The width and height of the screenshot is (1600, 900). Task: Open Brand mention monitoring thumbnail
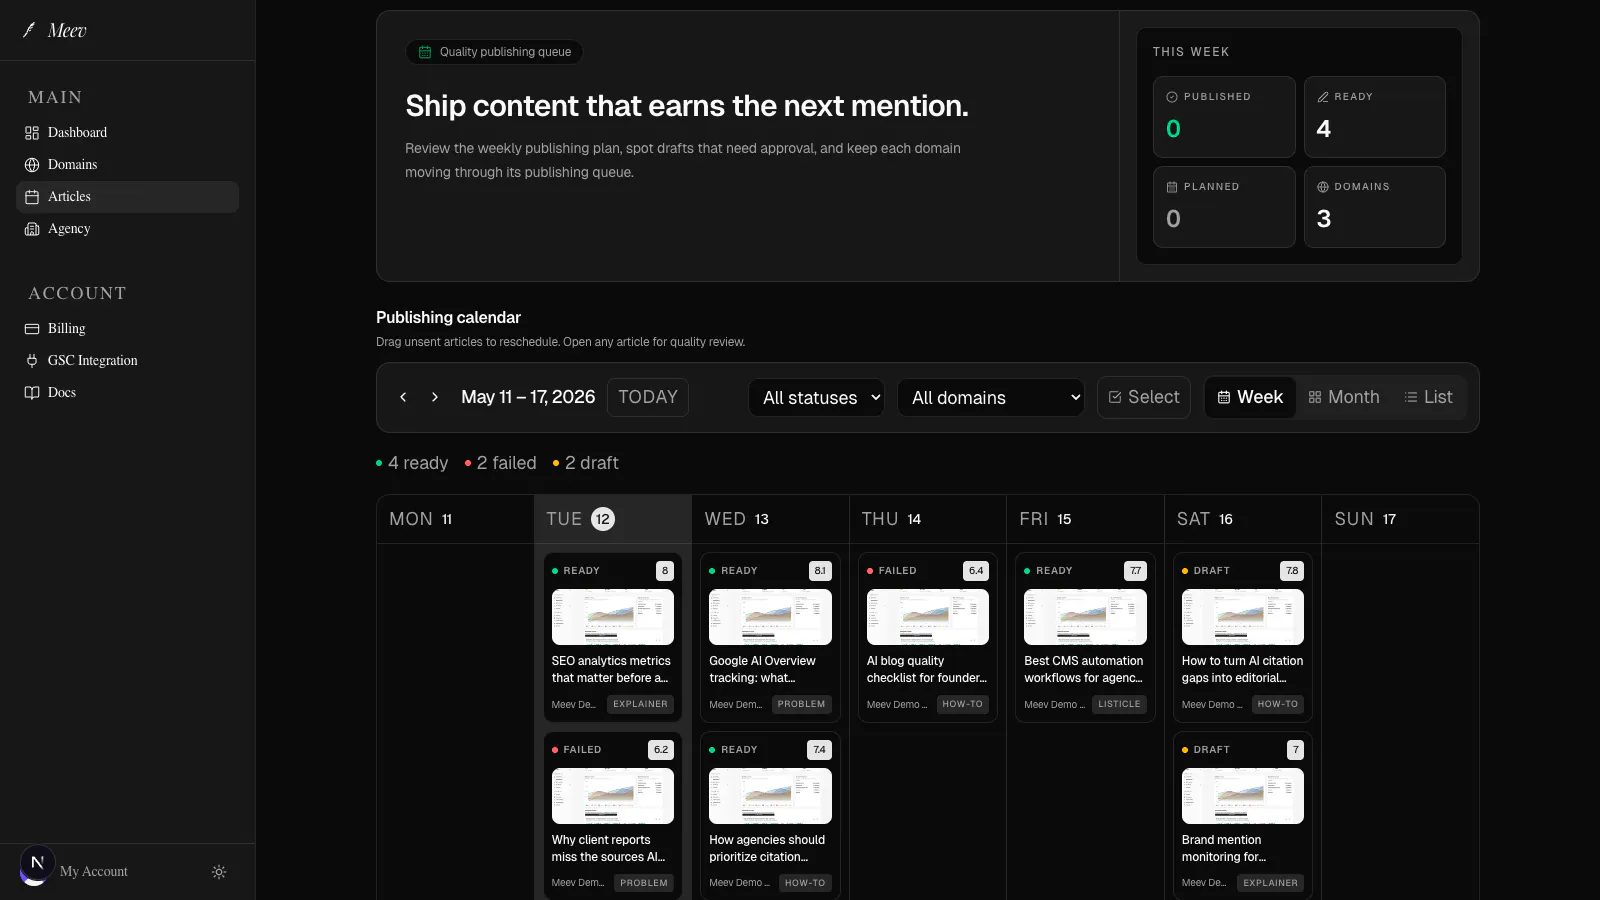(x=1243, y=796)
